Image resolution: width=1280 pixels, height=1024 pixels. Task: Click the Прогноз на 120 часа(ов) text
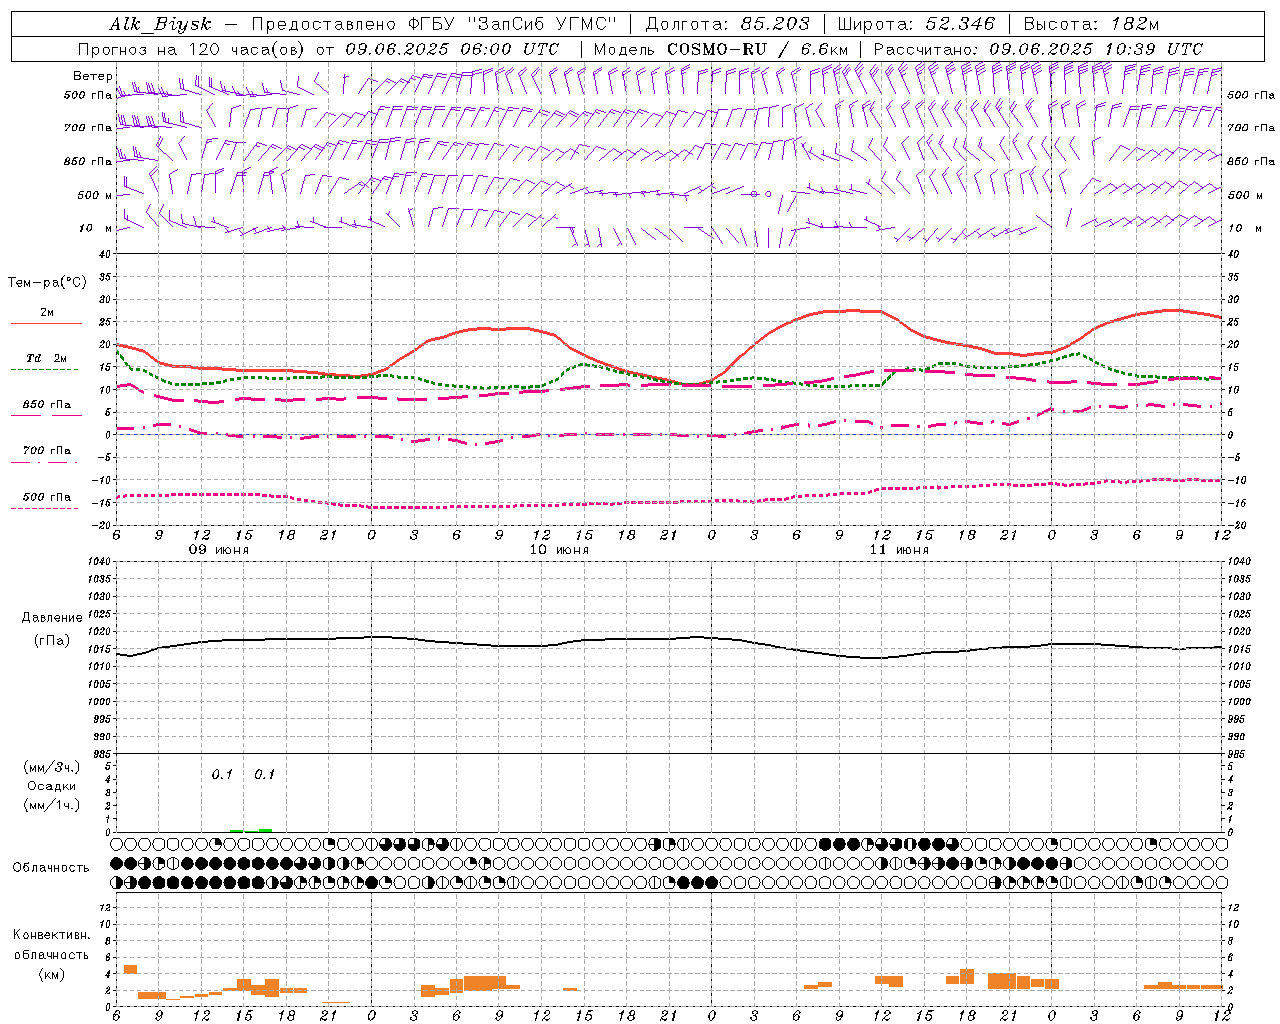[x=192, y=49]
